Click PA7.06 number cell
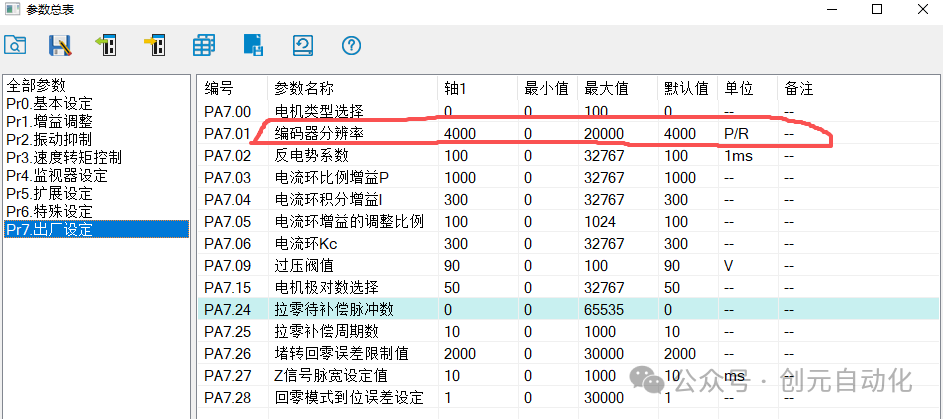The height and width of the screenshot is (419, 943). [227, 243]
